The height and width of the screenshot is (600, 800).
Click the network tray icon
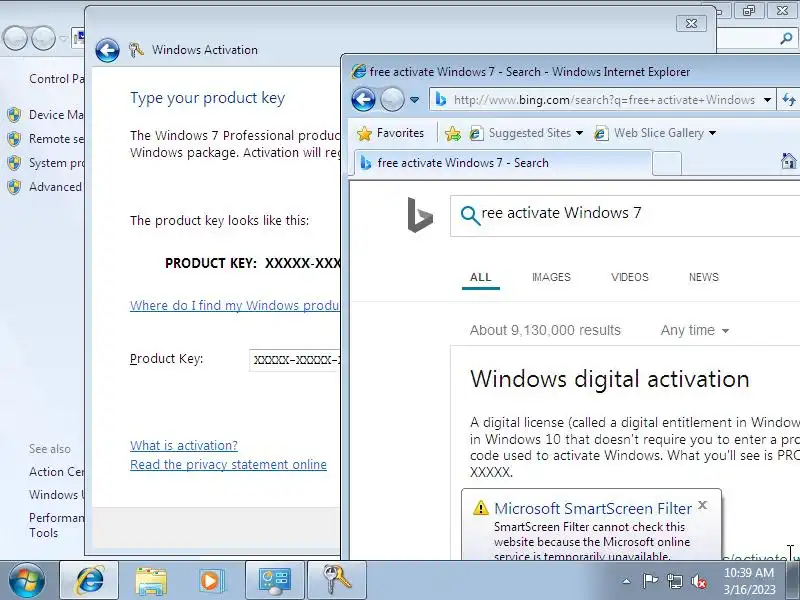[x=674, y=581]
